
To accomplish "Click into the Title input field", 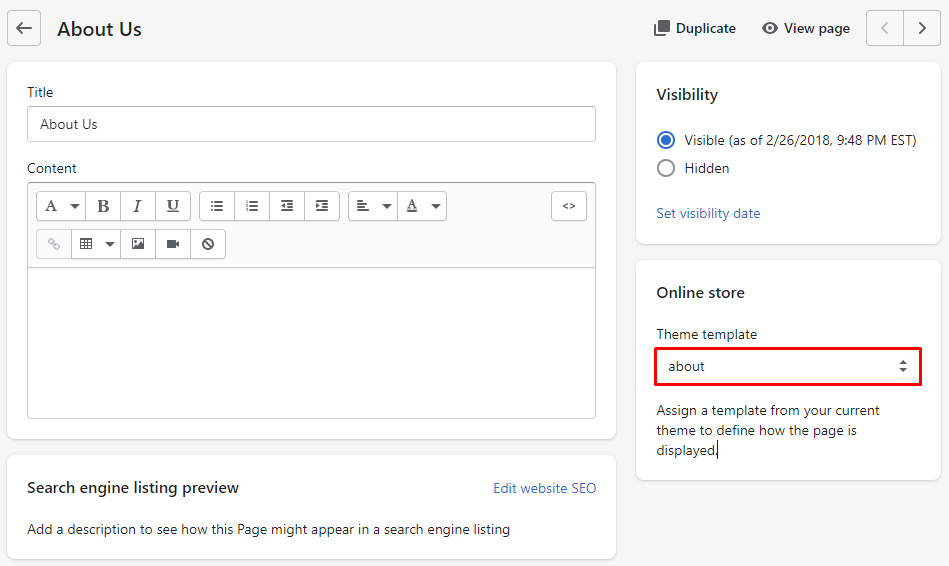I will point(311,124).
